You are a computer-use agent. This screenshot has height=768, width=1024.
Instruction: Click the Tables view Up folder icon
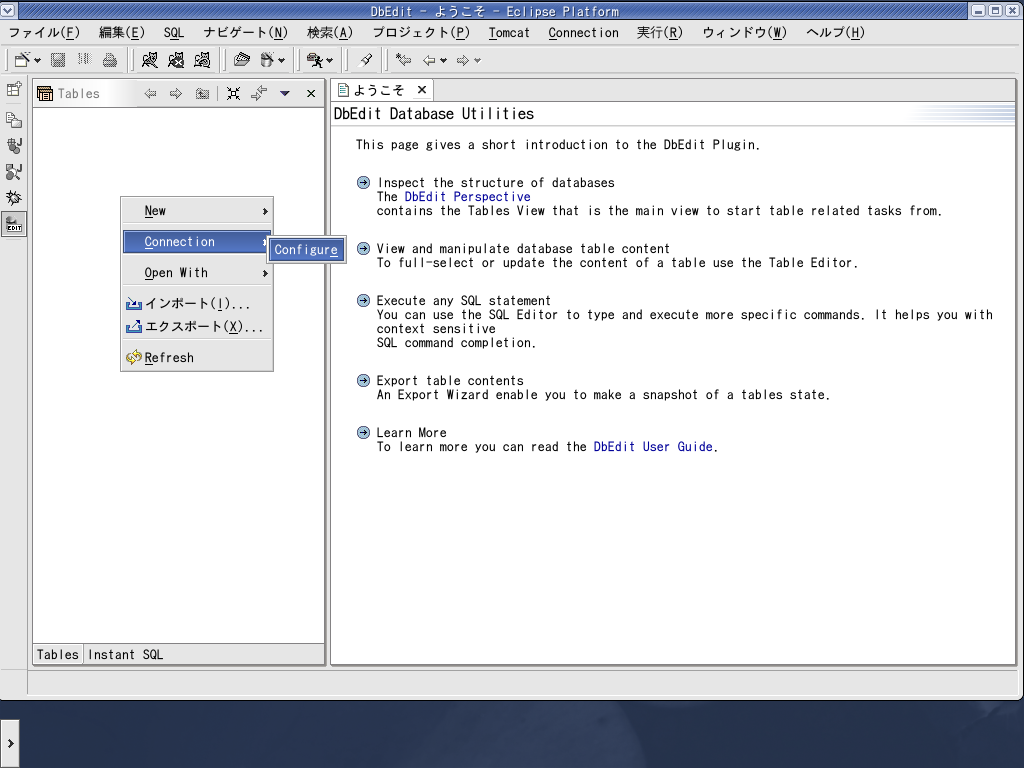click(x=202, y=93)
